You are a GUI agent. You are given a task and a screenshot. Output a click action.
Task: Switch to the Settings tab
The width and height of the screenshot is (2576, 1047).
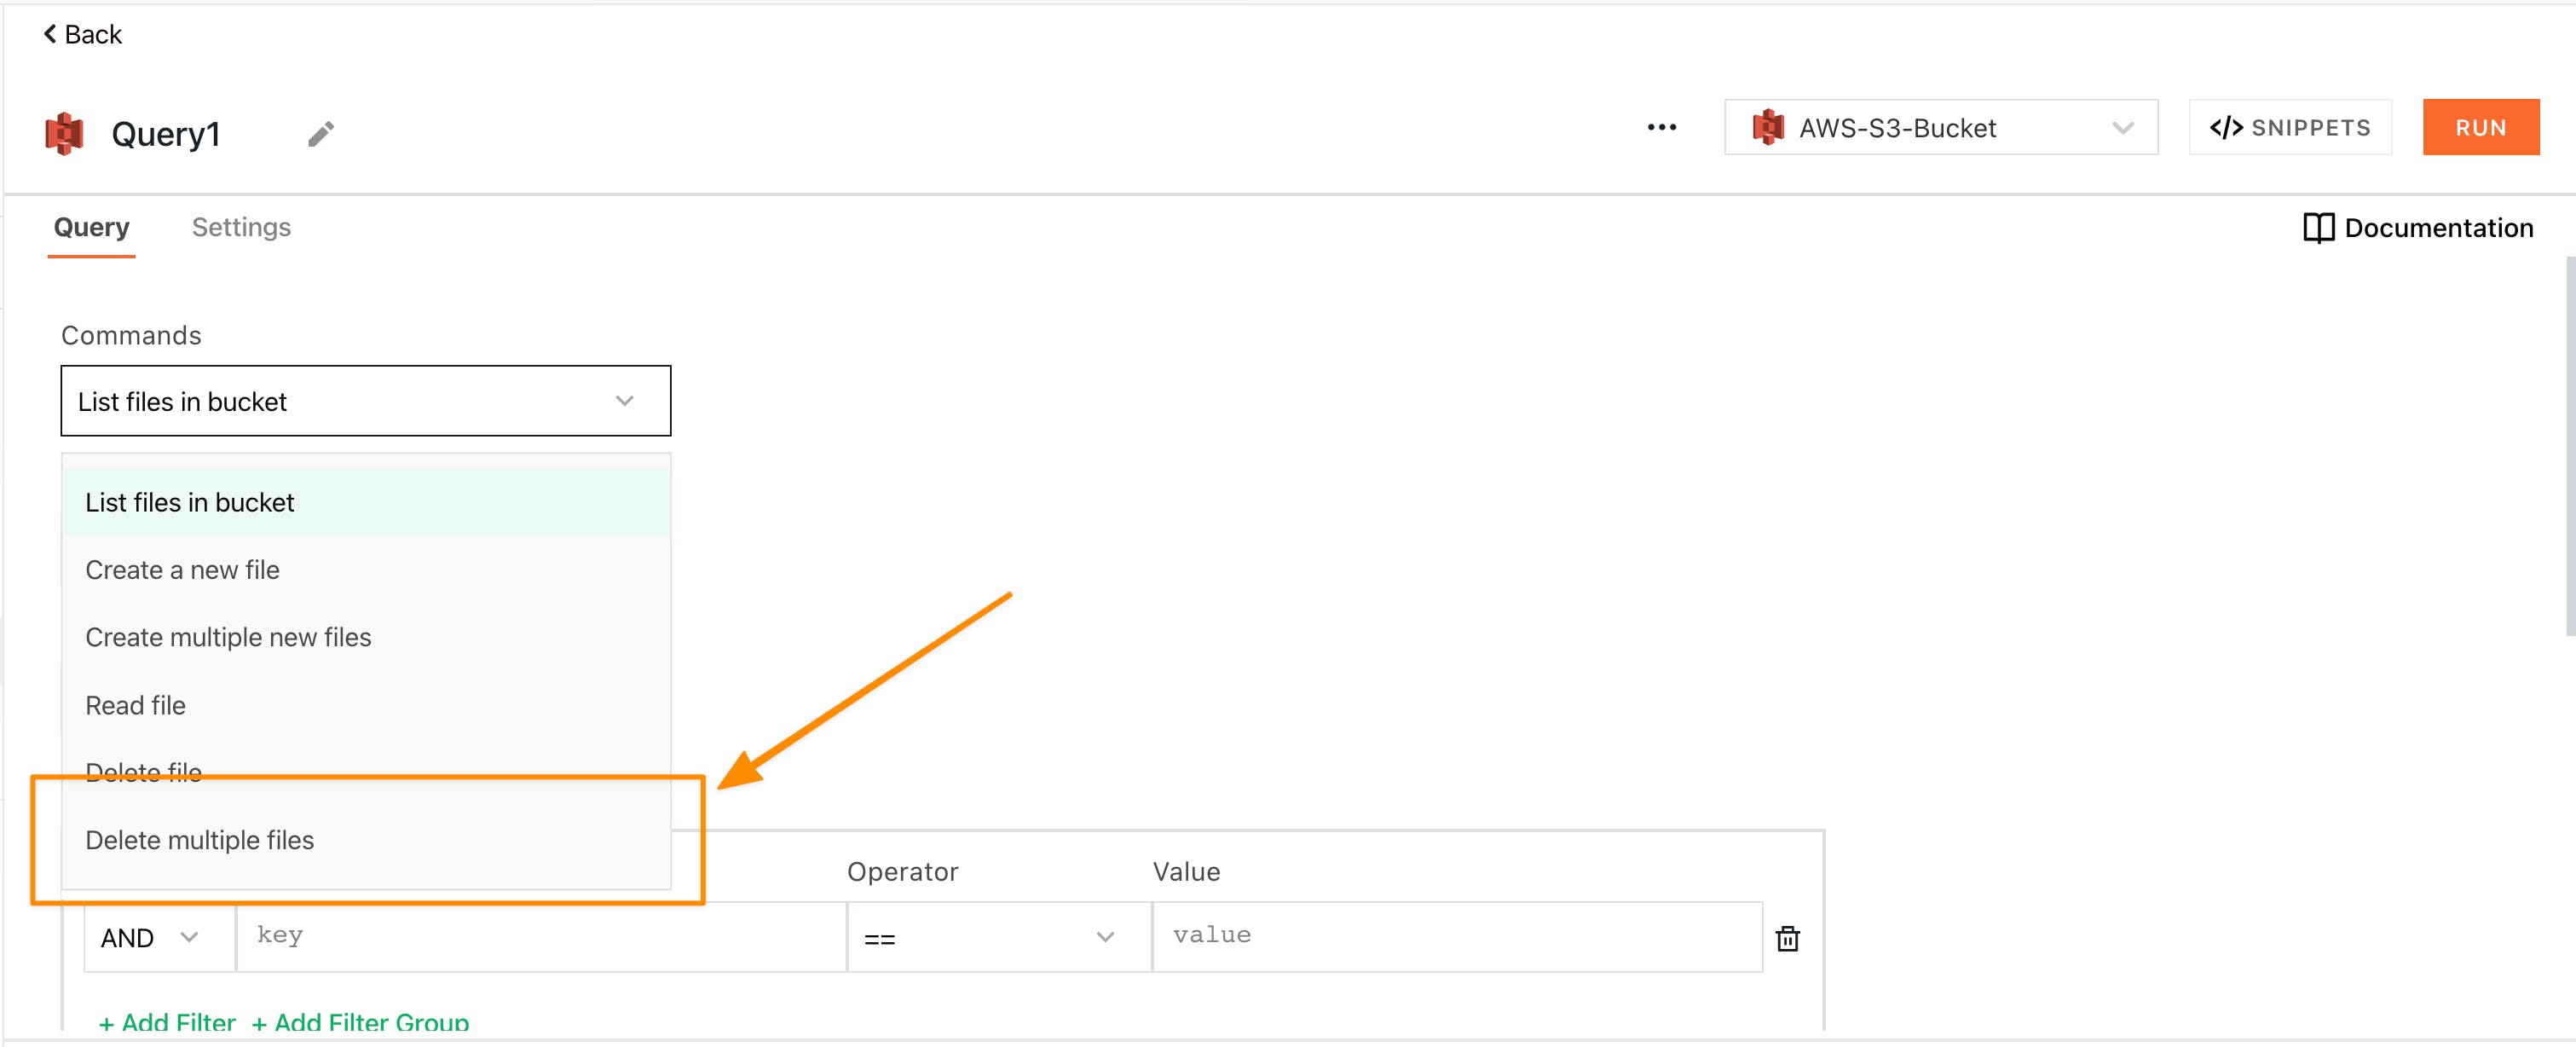click(x=241, y=228)
